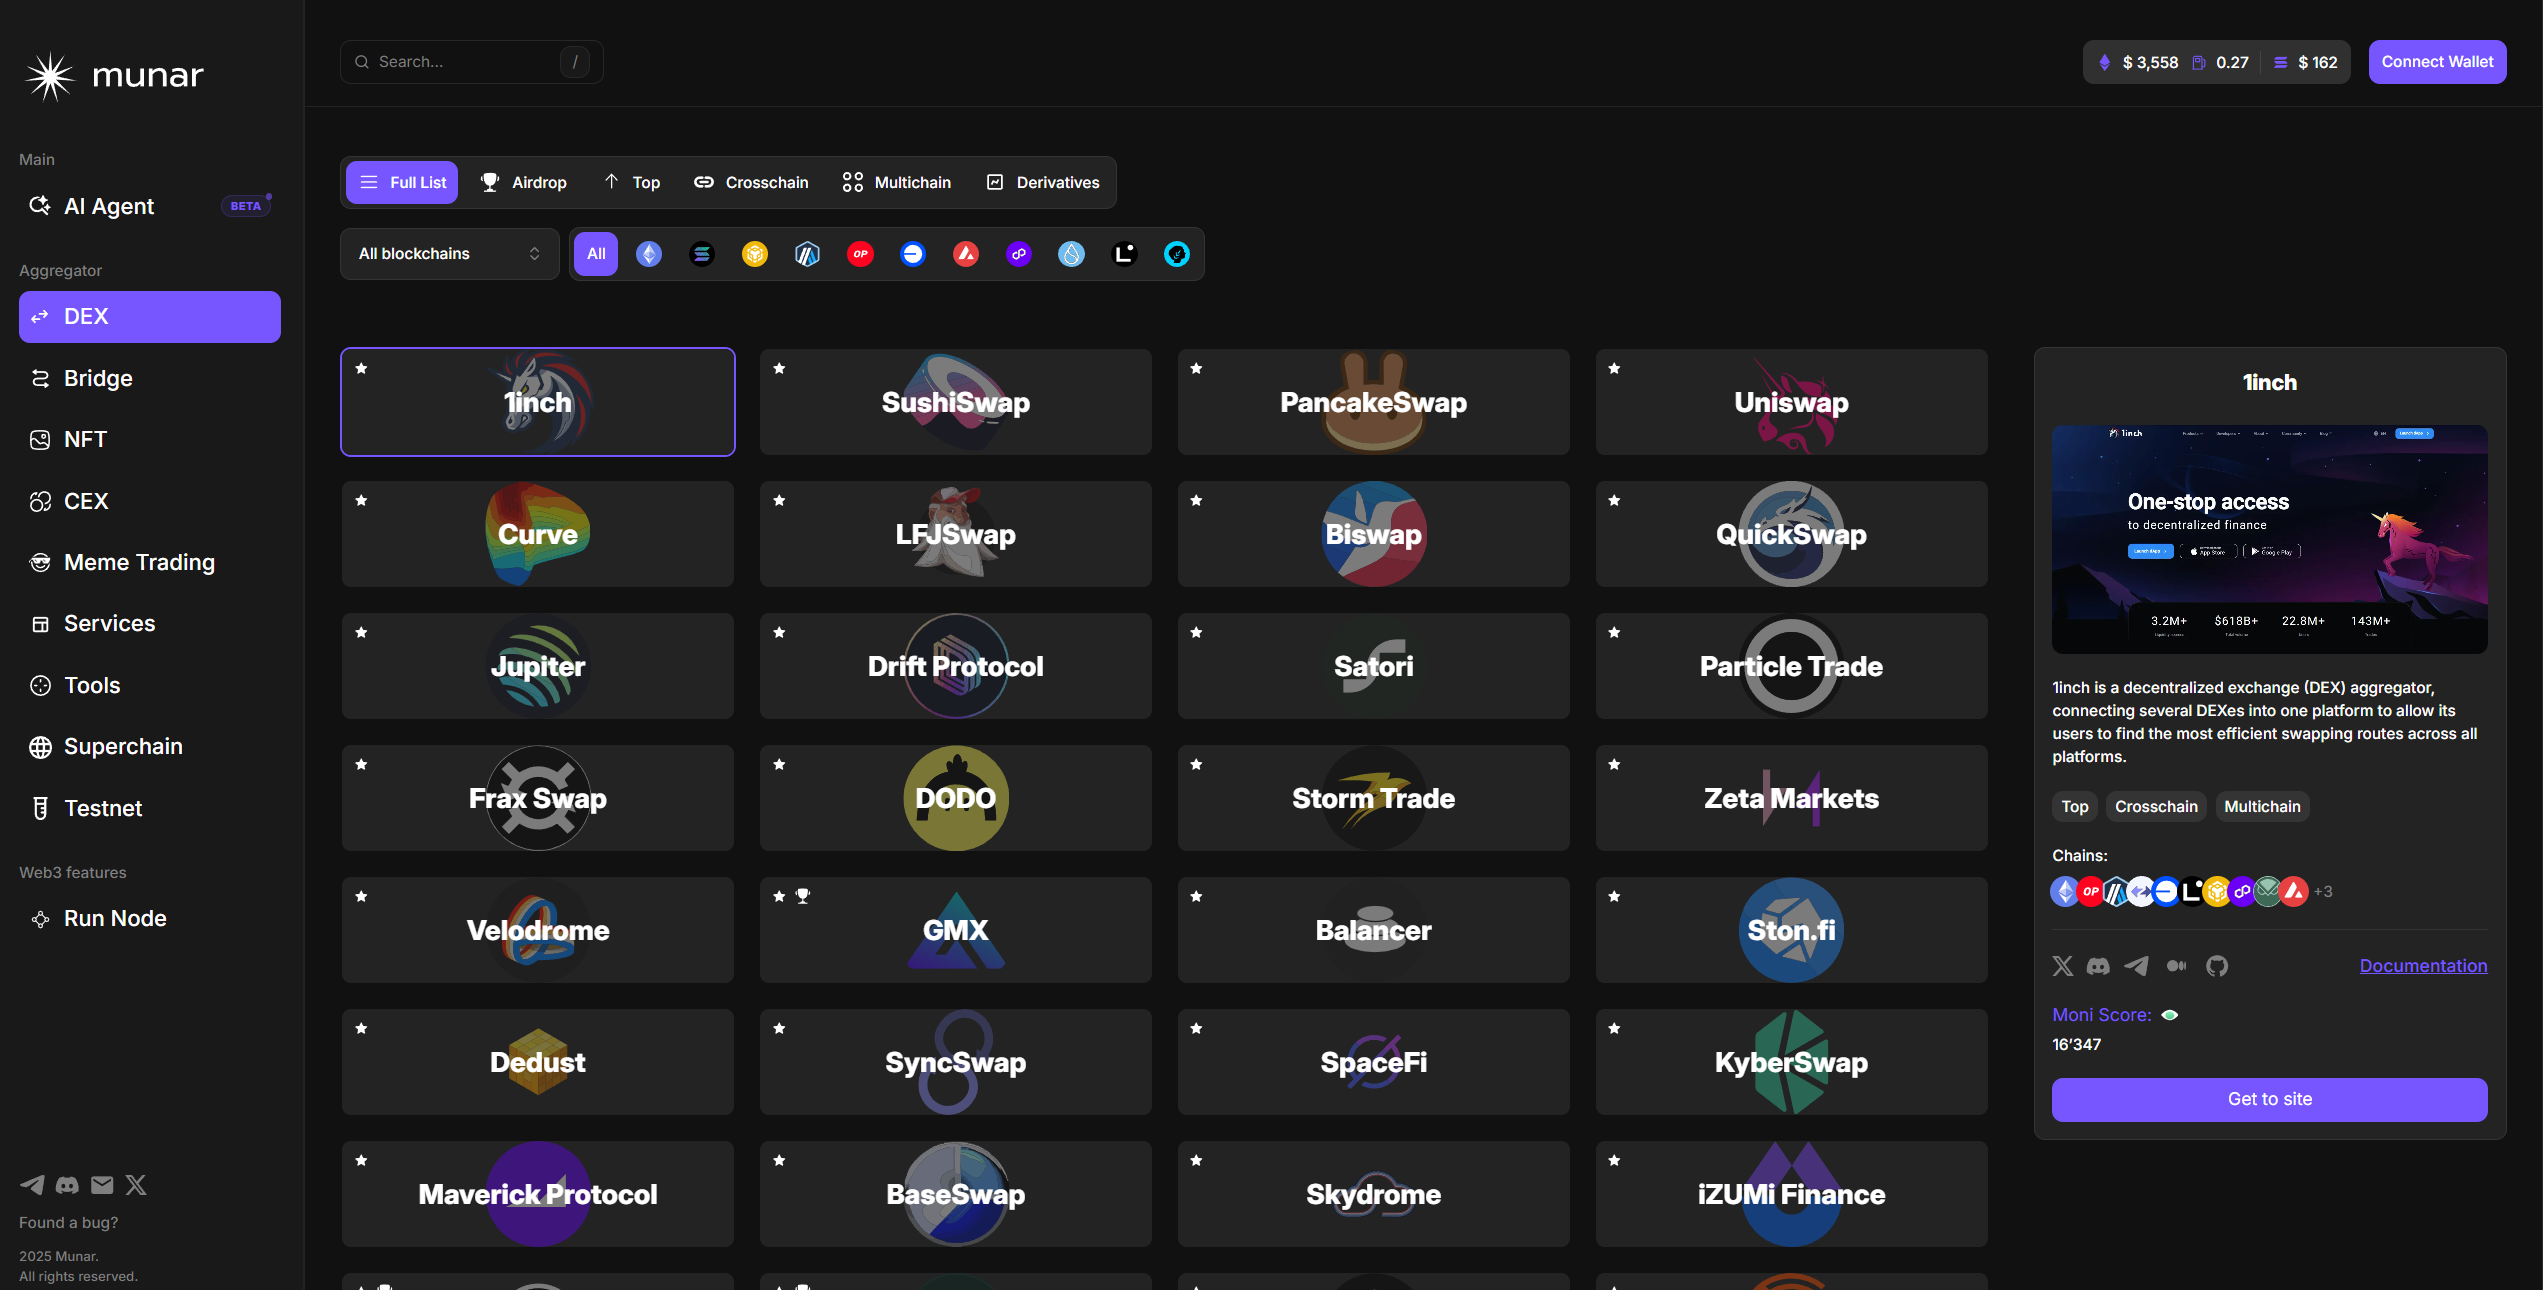
Task: Filter by the Avalanche blockchain icon
Action: pos(966,254)
